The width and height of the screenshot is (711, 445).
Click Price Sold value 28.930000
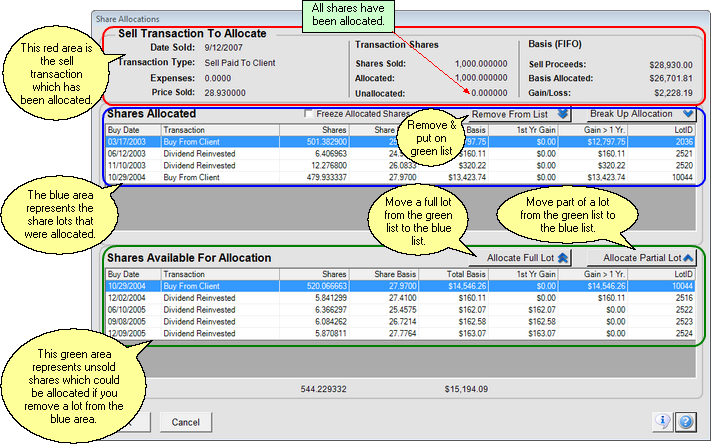225,93
